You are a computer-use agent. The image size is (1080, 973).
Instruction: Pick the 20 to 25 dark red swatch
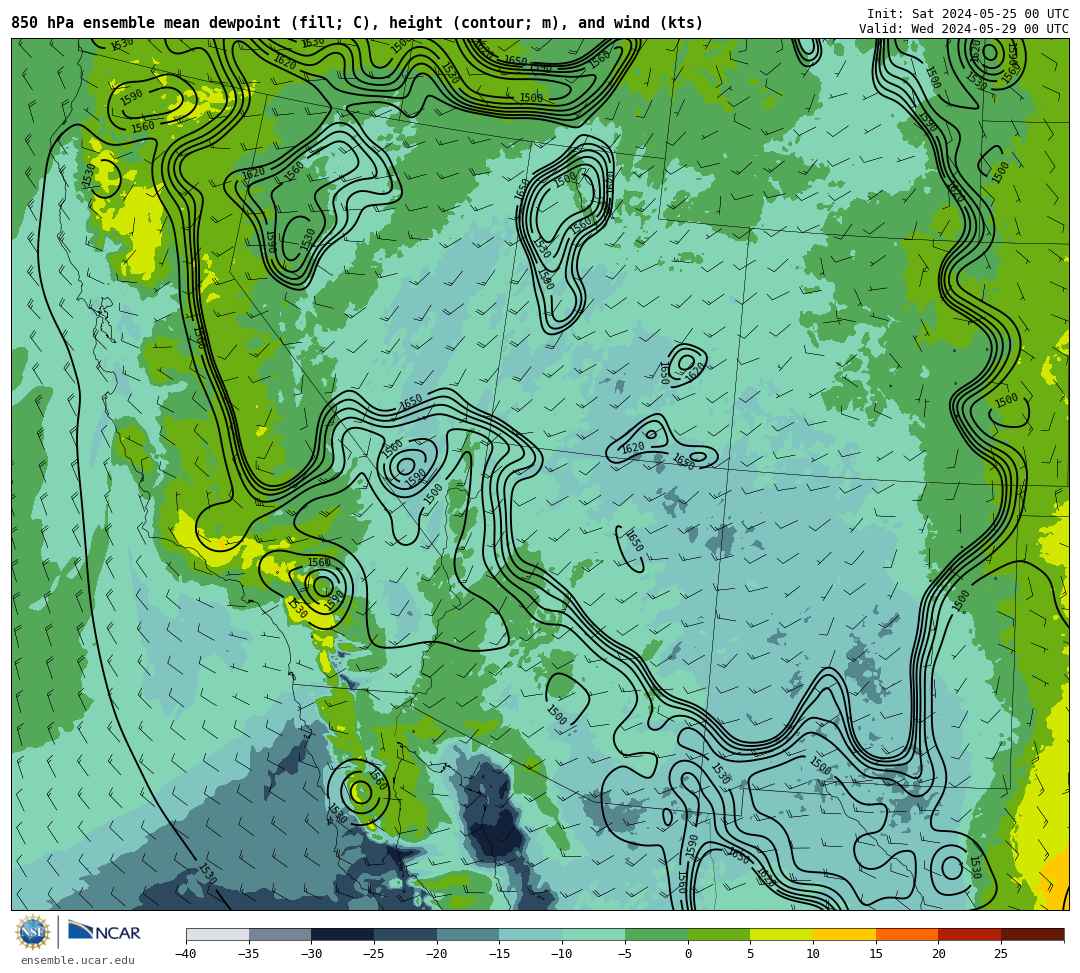tap(970, 934)
